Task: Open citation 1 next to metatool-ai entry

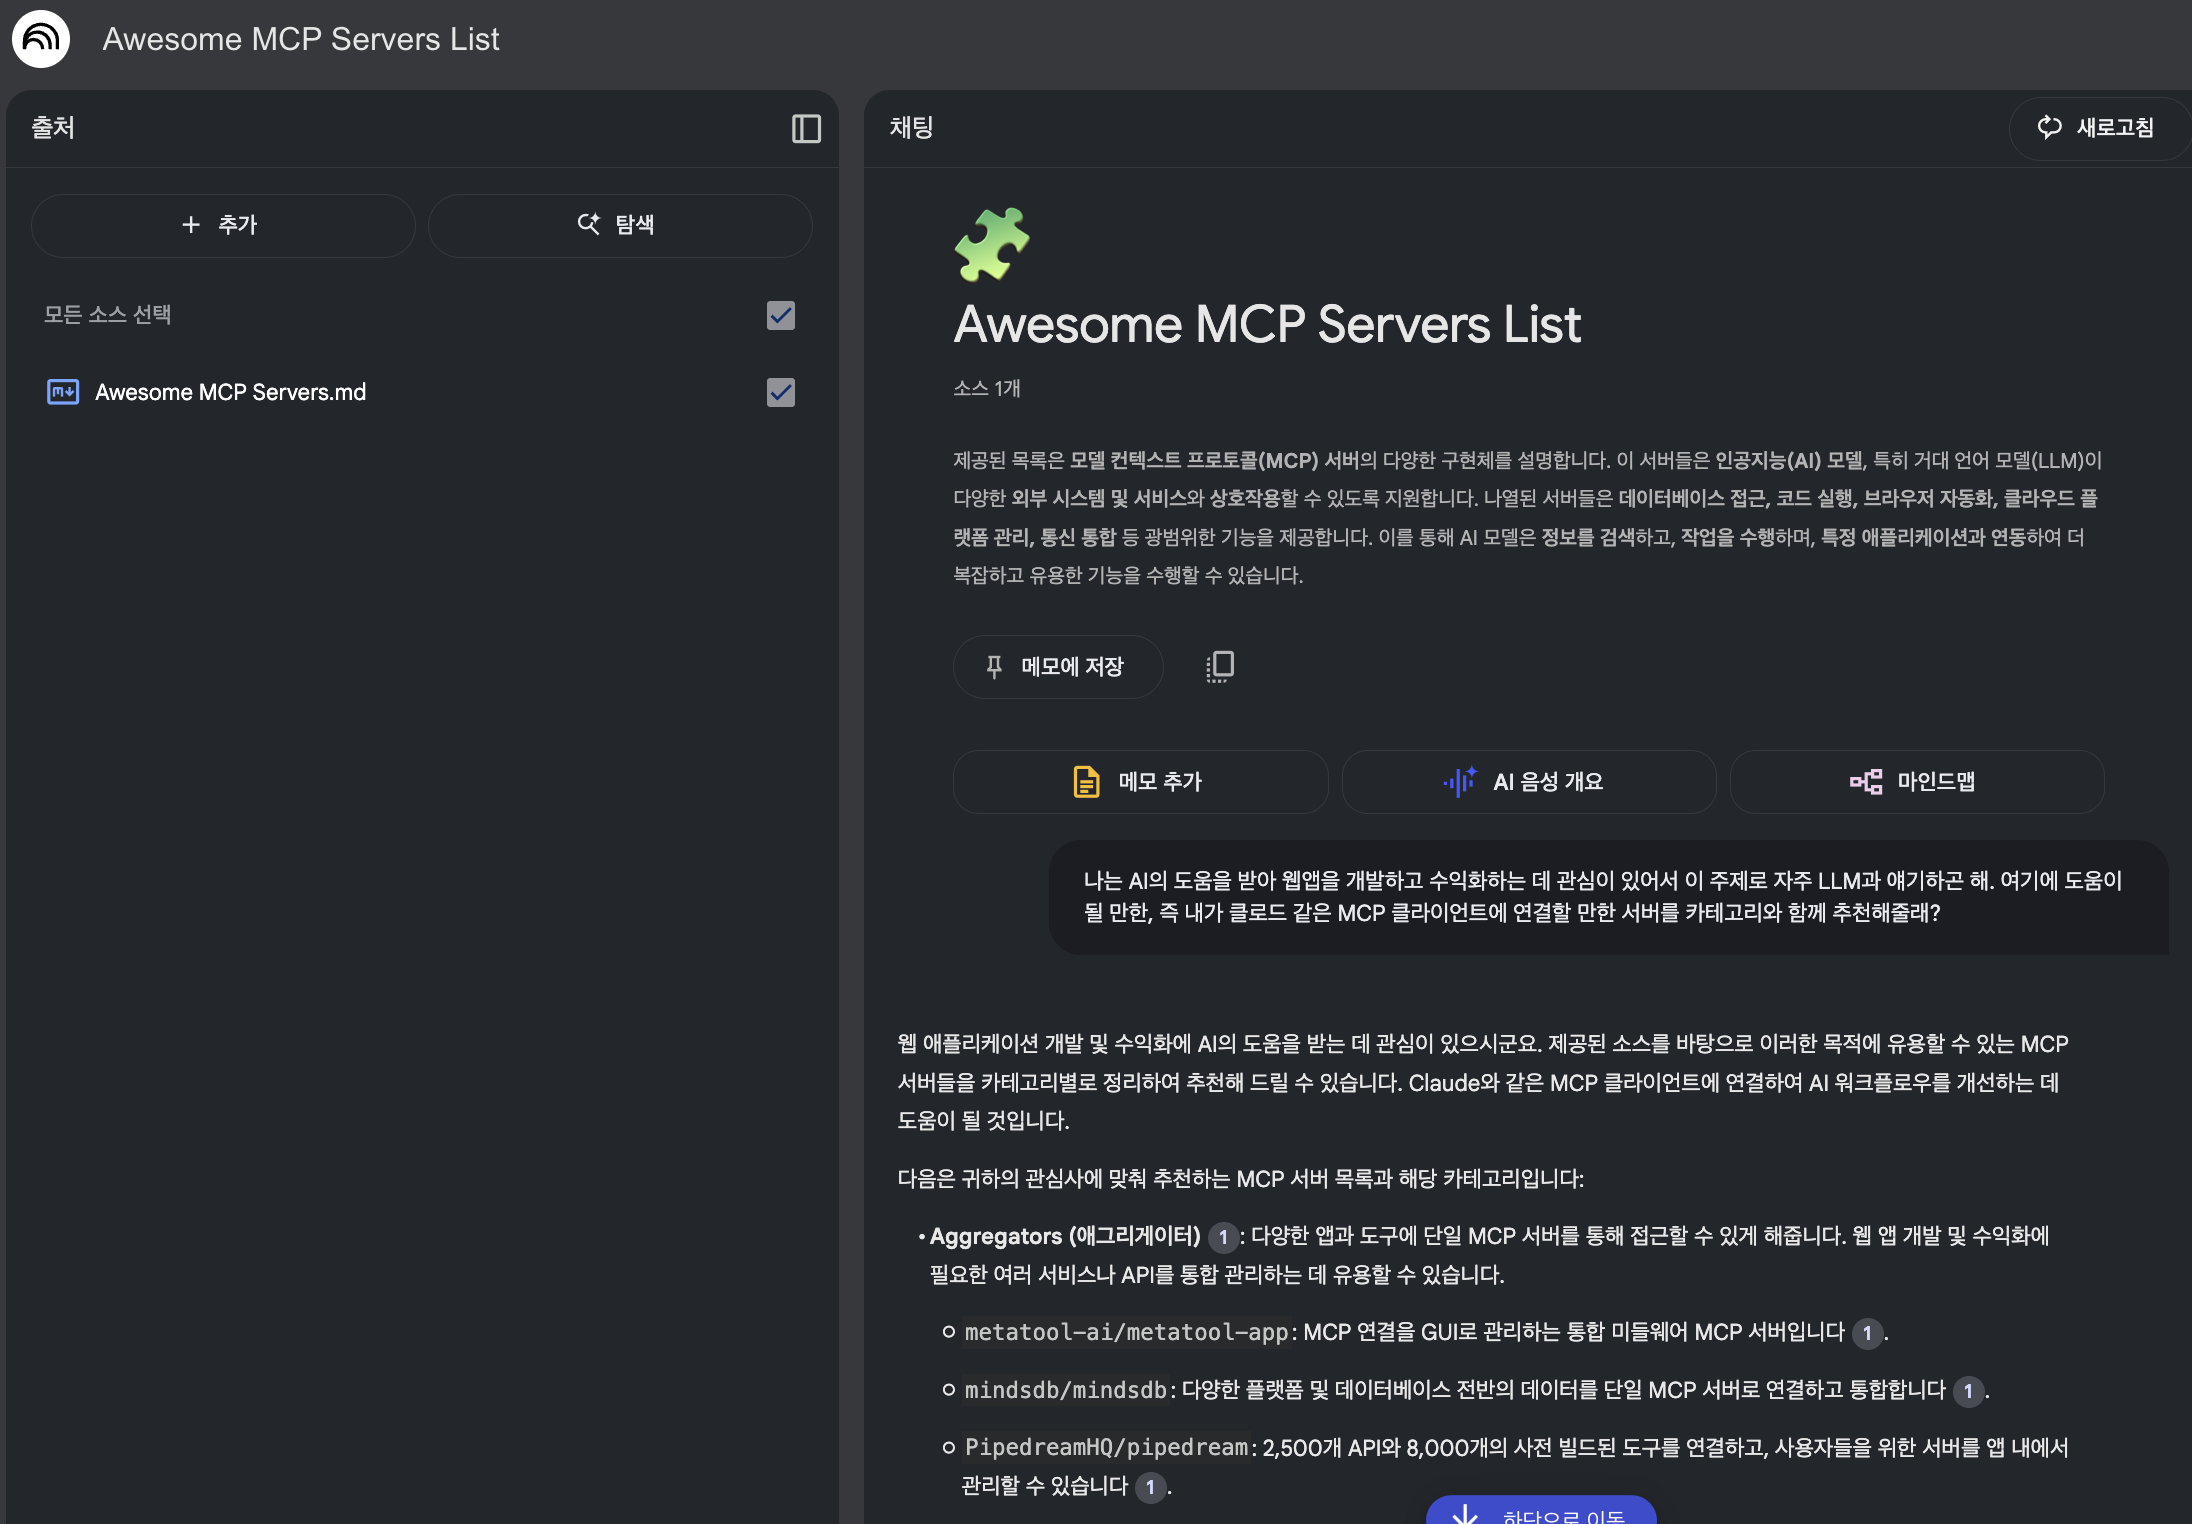Action: point(1866,1332)
